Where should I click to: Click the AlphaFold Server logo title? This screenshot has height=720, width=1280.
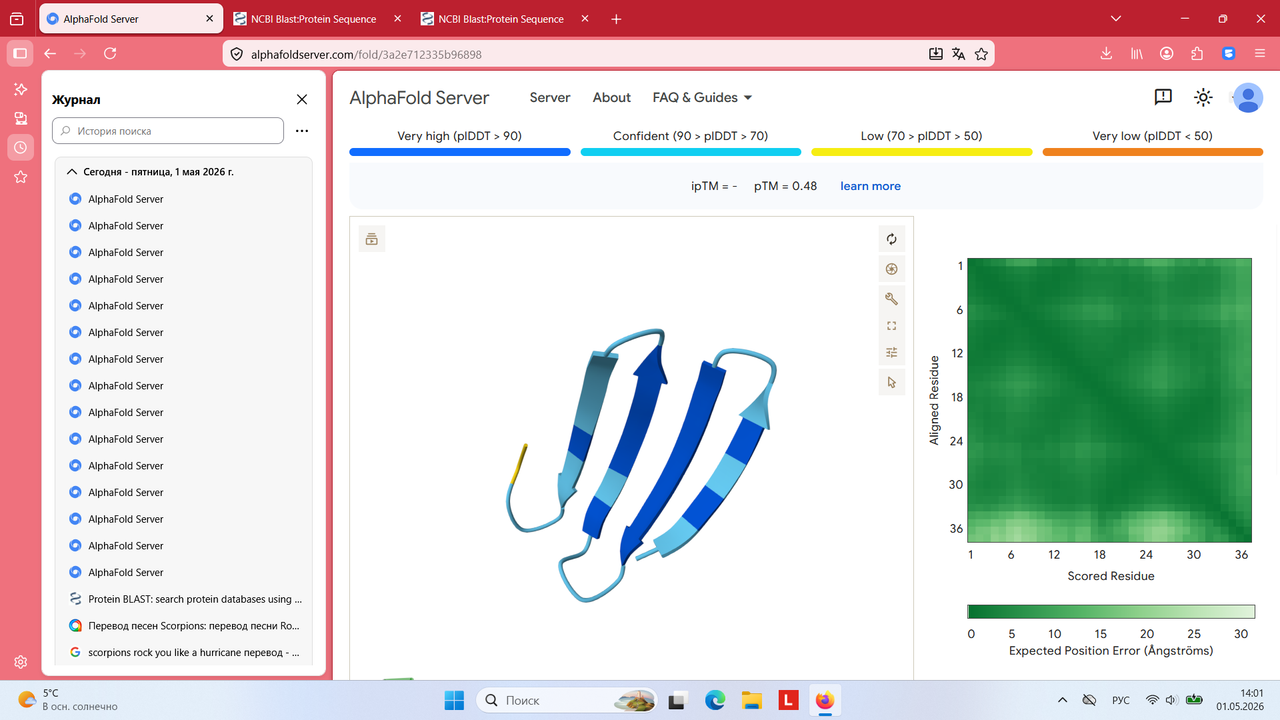[419, 98]
